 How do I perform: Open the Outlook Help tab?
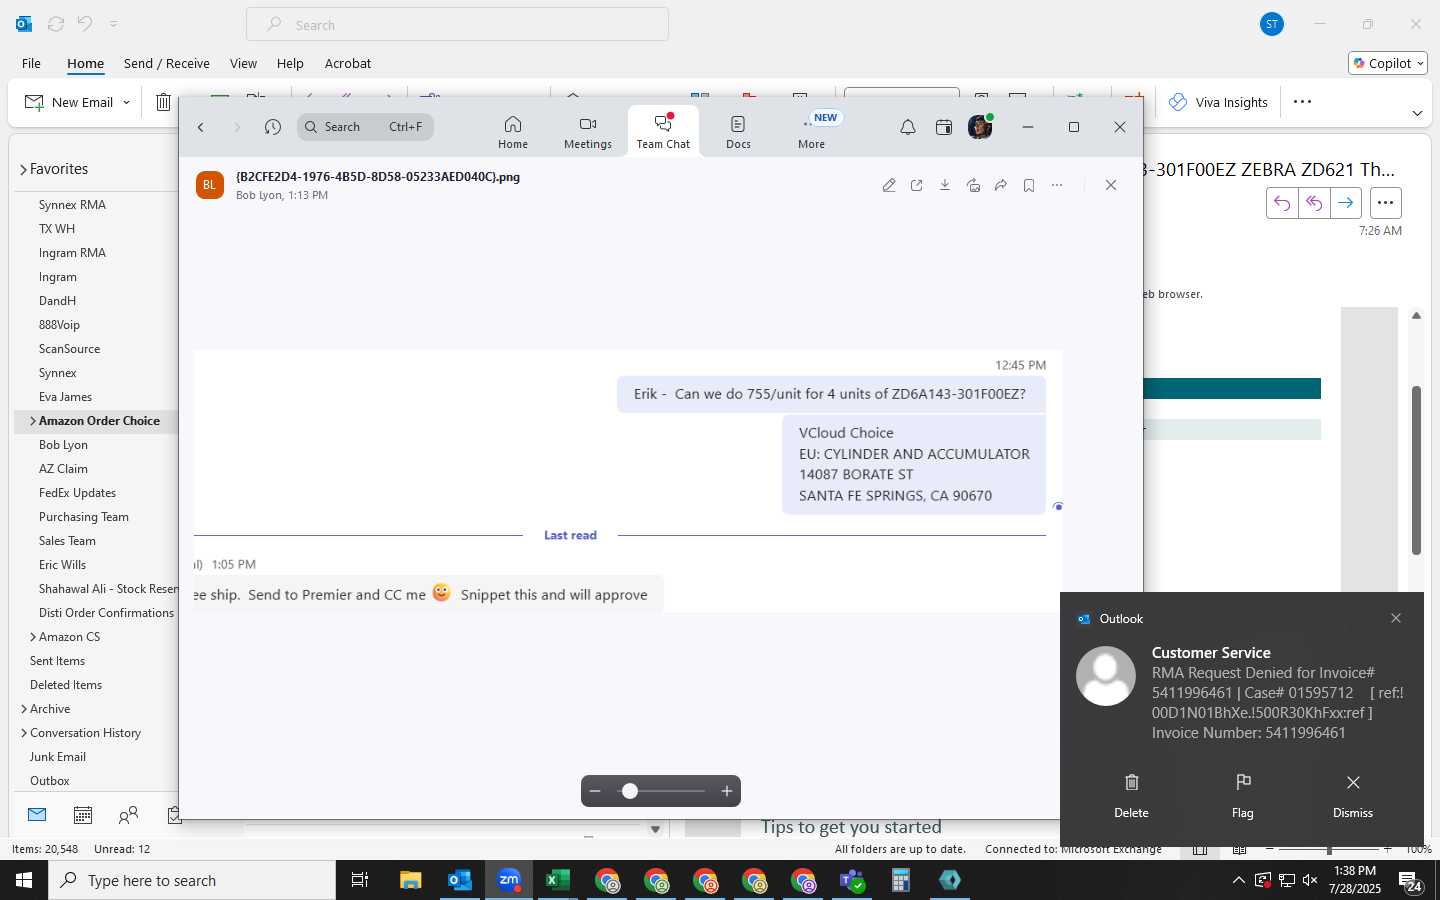point(290,63)
